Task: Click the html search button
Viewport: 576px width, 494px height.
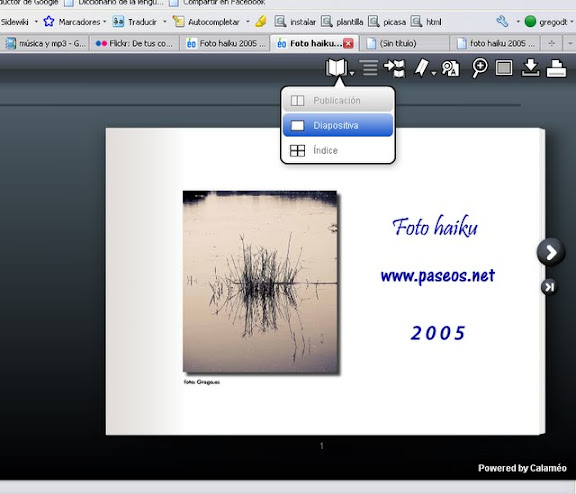Action: pyautogui.click(x=426, y=22)
